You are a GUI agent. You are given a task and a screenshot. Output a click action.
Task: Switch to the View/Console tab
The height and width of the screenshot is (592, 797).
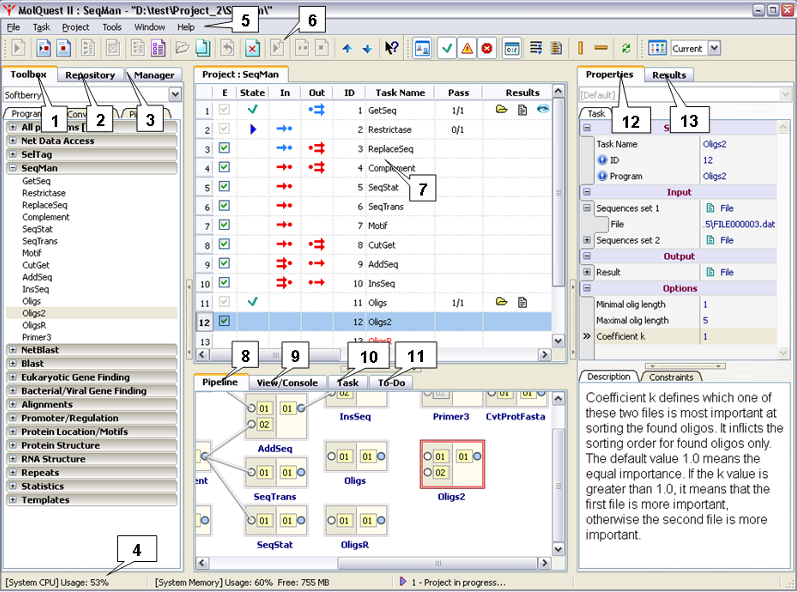pos(287,383)
